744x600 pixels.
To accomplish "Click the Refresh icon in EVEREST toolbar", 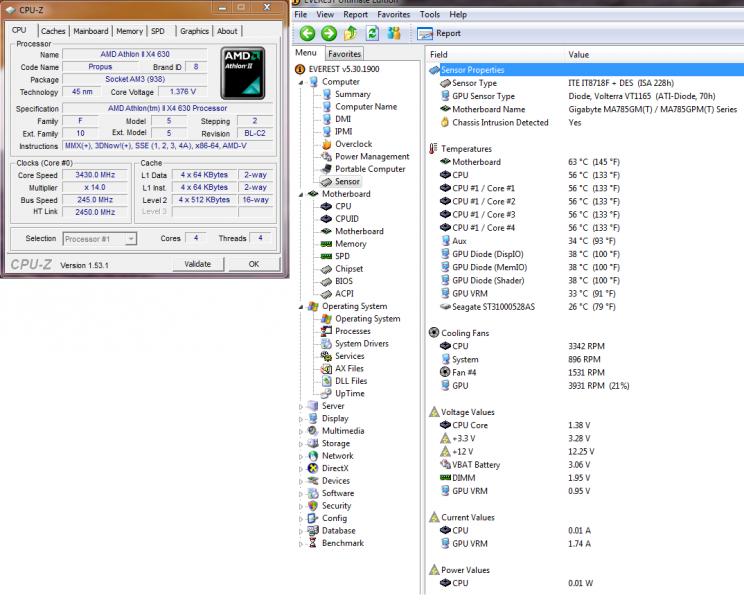I will 372,33.
